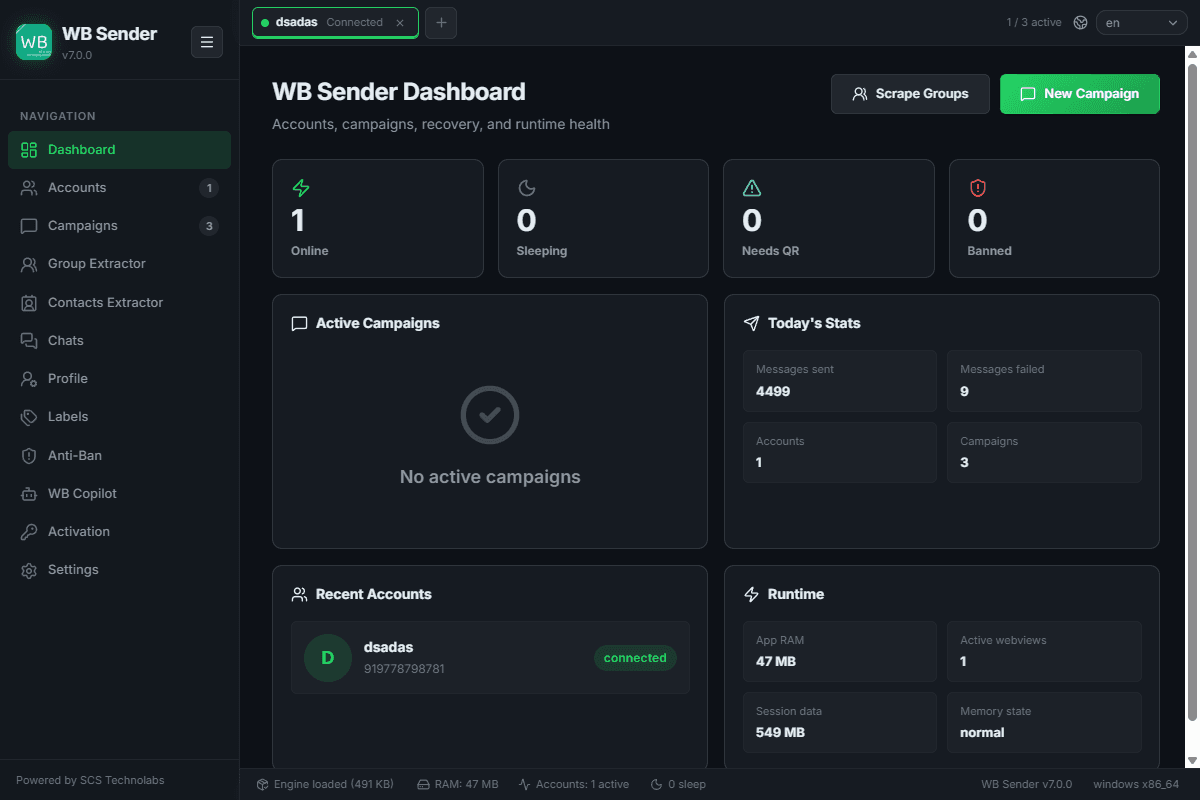
Task: Click the Accounts badge showing 1
Action: [x=209, y=188]
